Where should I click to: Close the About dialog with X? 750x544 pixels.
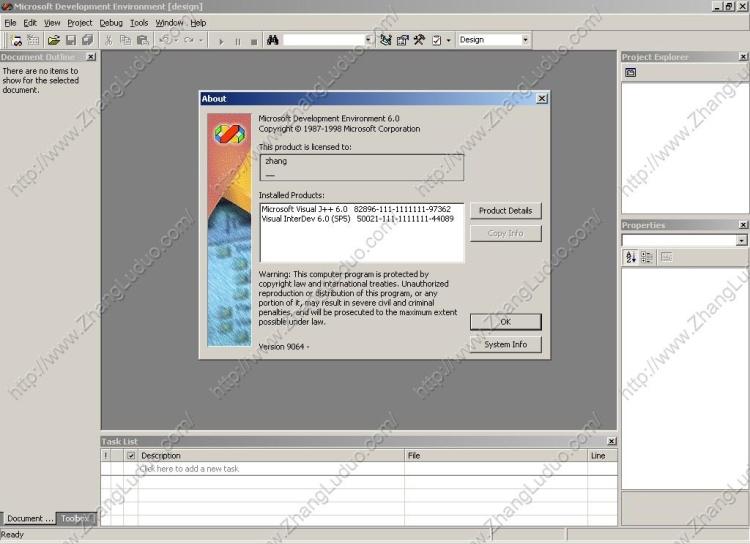[x=541, y=99]
